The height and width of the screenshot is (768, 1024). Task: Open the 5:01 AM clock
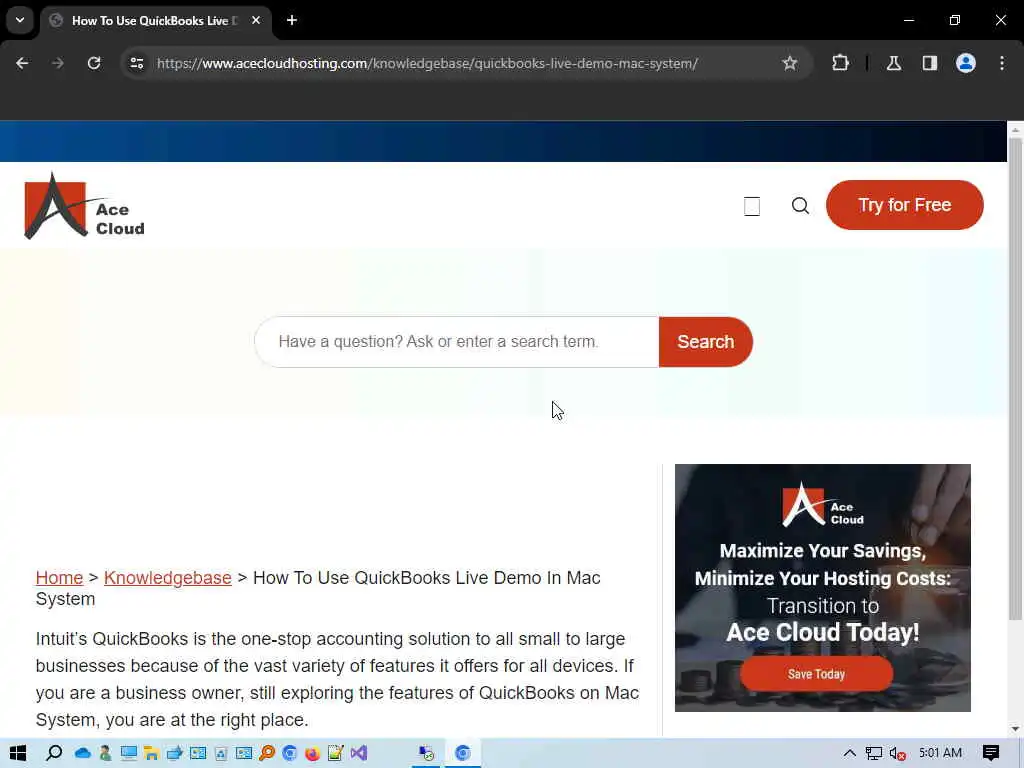click(x=940, y=753)
